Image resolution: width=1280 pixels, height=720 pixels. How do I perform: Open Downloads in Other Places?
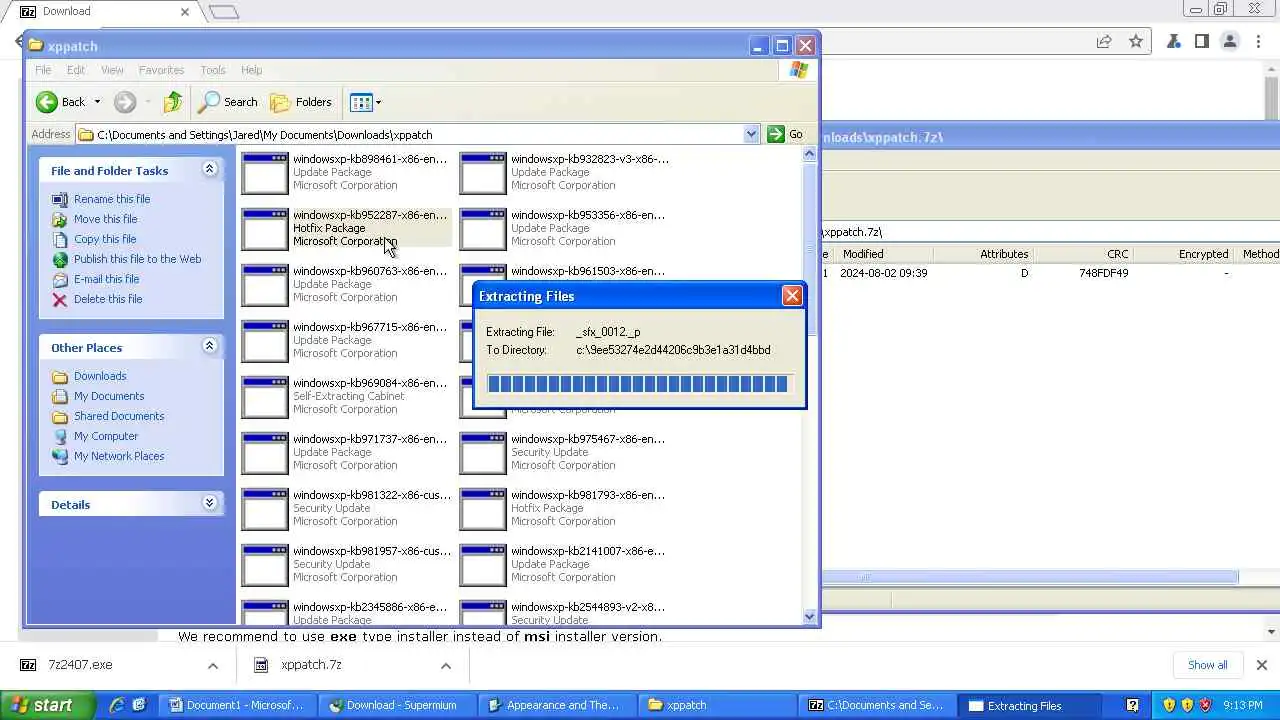point(100,376)
